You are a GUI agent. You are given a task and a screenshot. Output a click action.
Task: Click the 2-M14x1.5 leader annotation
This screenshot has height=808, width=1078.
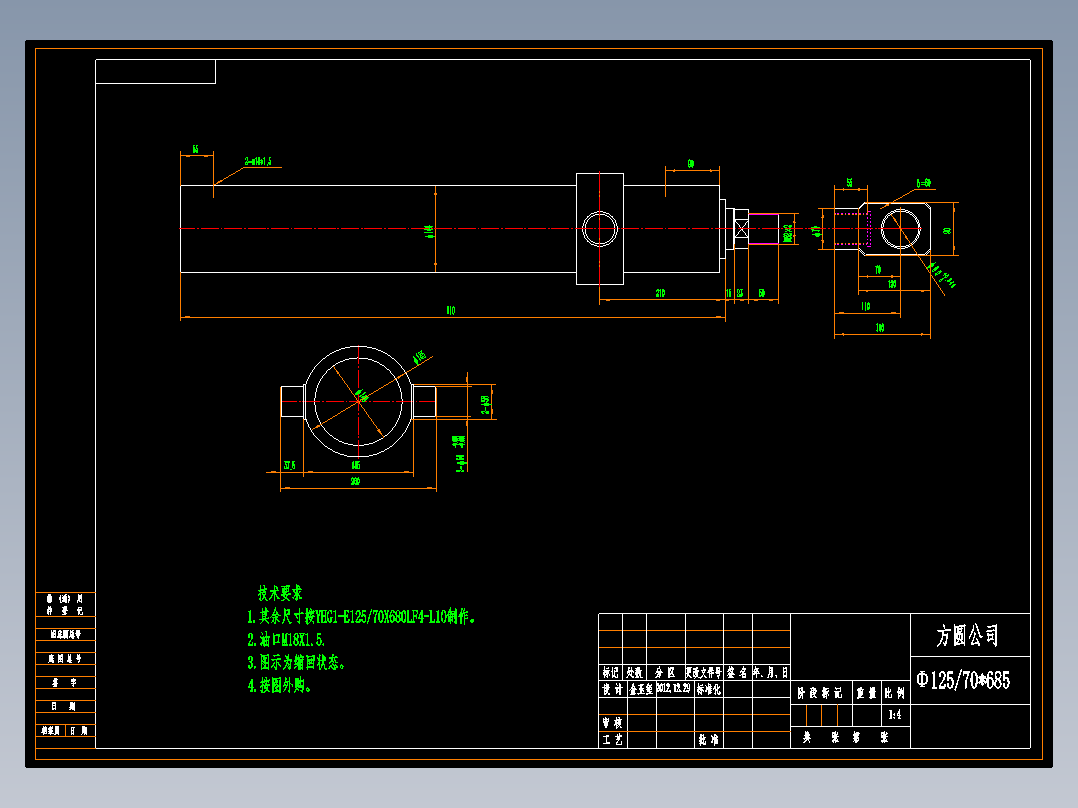[258, 162]
